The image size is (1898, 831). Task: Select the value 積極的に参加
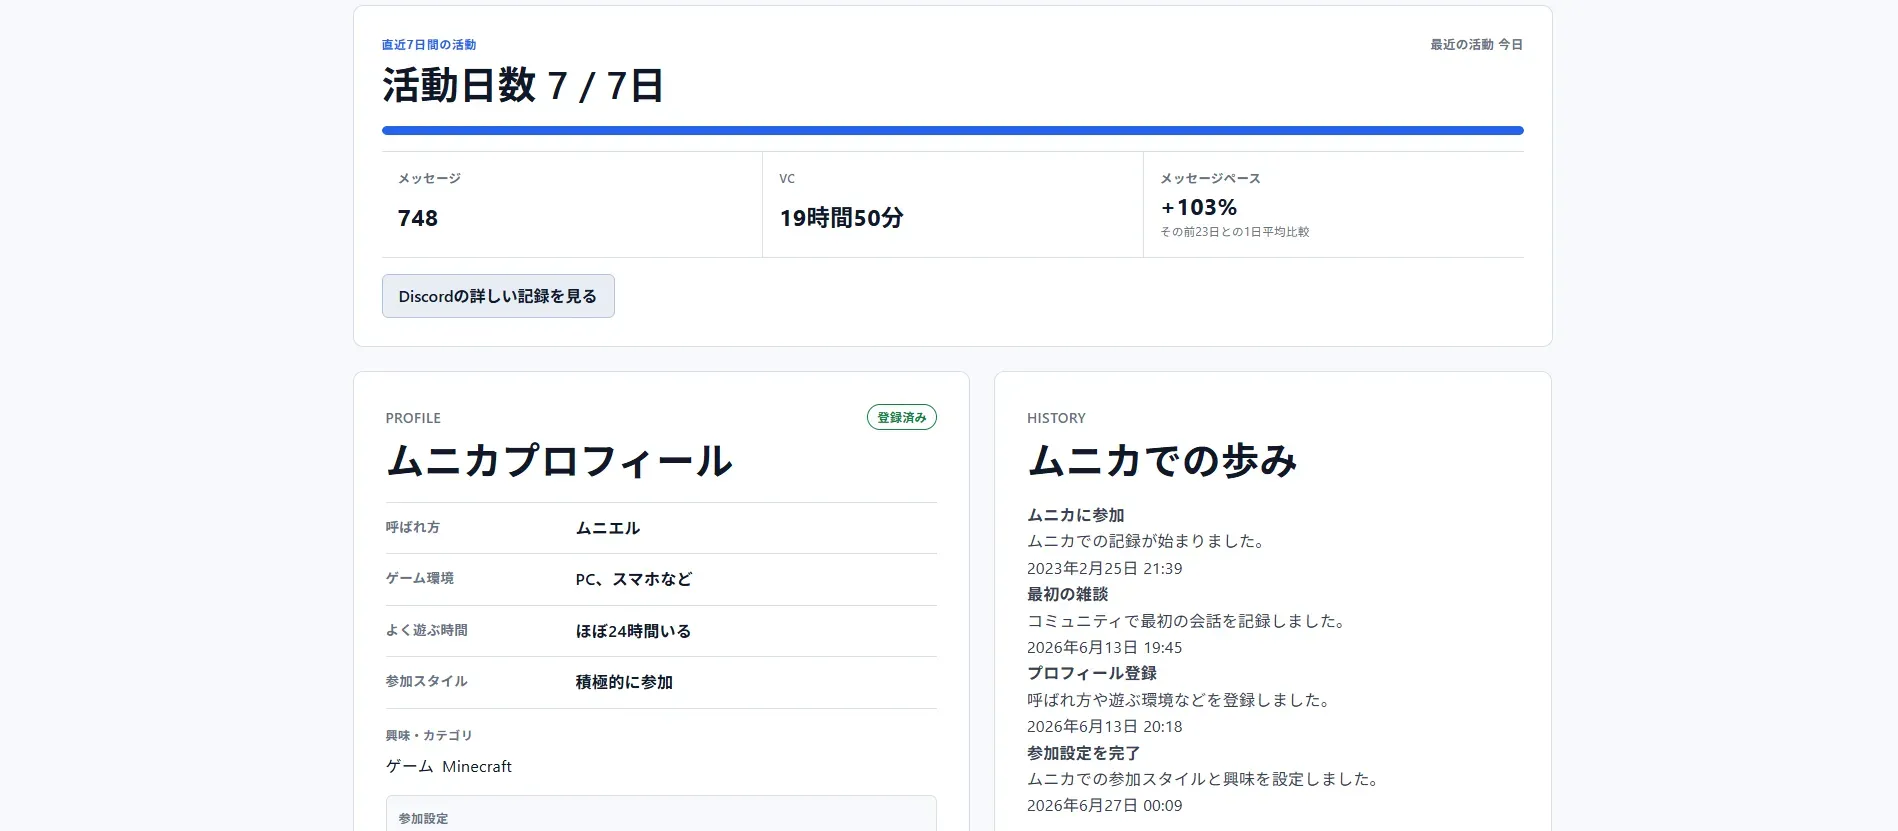pyautogui.click(x=624, y=682)
